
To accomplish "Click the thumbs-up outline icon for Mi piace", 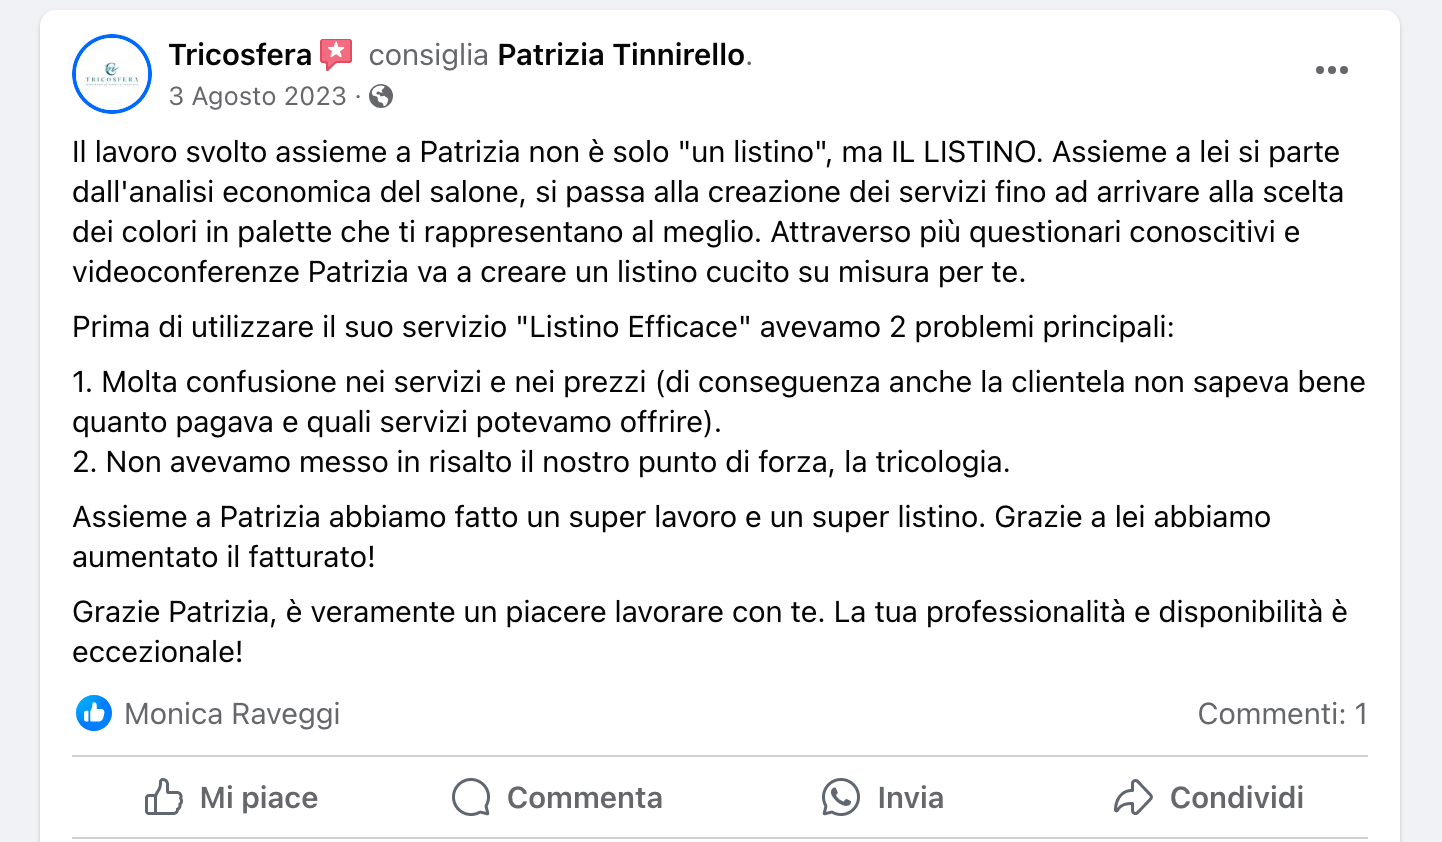I will (164, 798).
